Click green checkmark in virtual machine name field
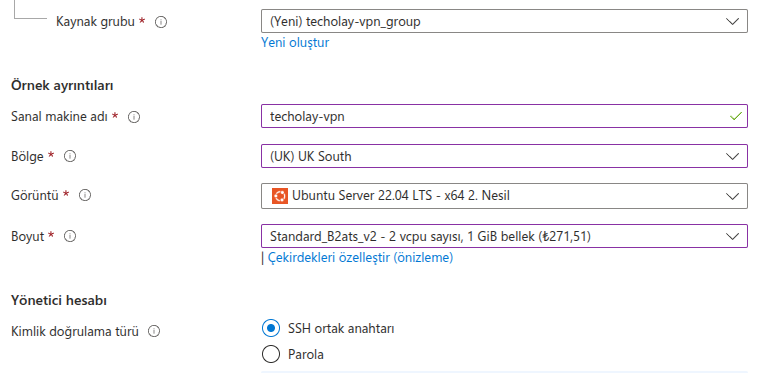The width and height of the screenshot is (770, 373). pos(735,116)
